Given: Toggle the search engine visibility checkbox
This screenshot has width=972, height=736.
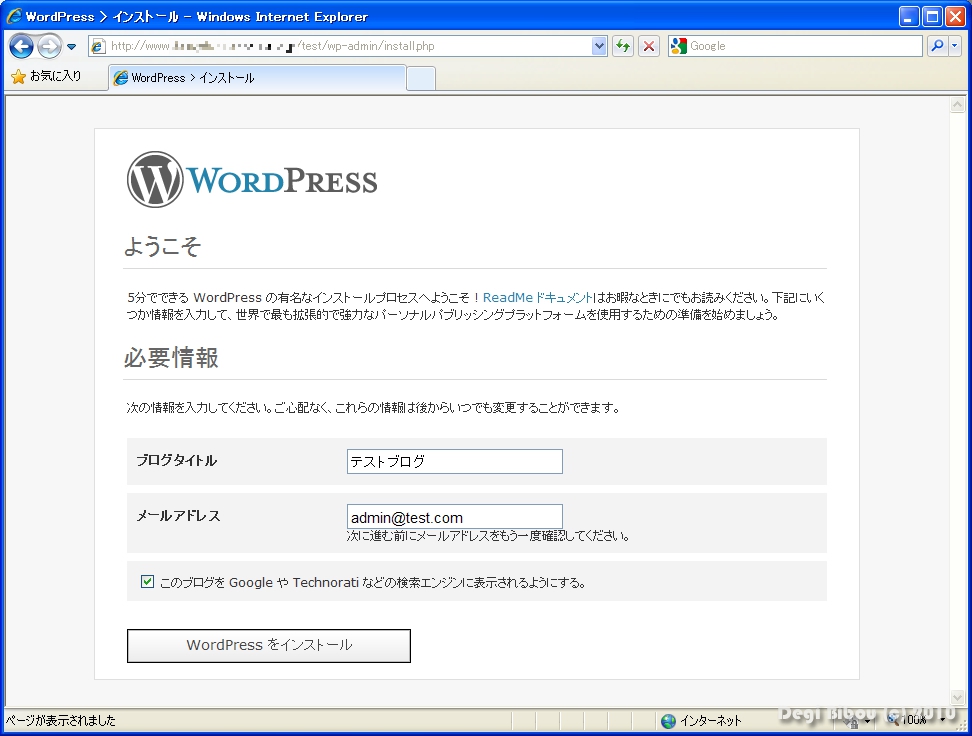Looking at the screenshot, I should (x=148, y=581).
